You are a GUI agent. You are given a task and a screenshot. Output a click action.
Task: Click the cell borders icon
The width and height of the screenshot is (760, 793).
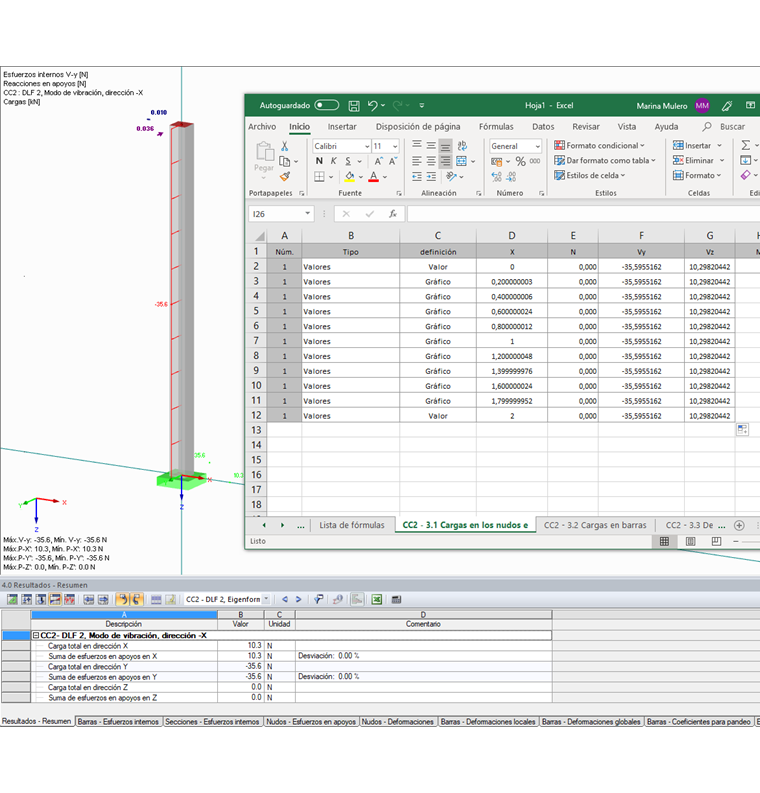[x=319, y=177]
